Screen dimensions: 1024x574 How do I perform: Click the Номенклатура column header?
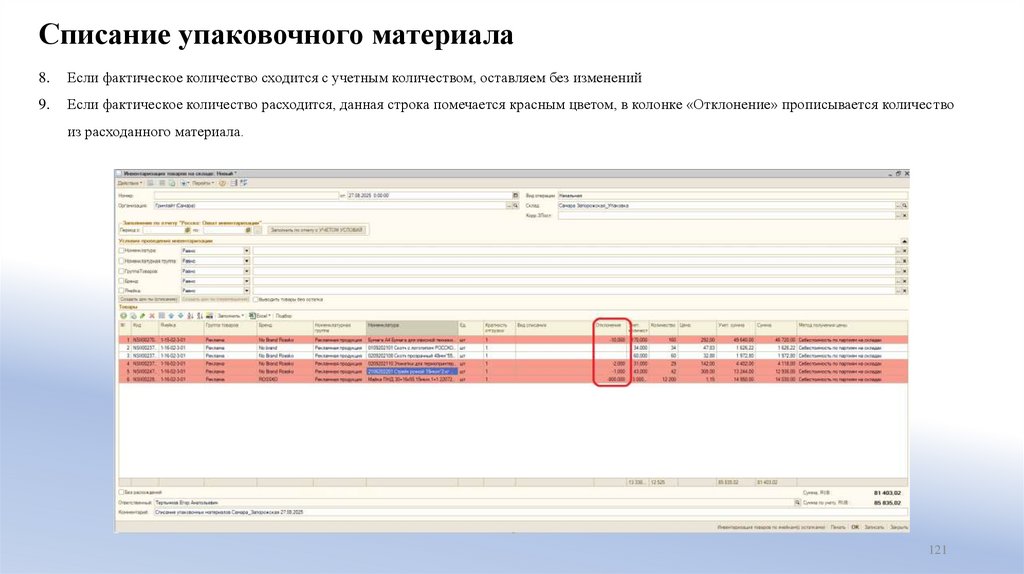411,327
